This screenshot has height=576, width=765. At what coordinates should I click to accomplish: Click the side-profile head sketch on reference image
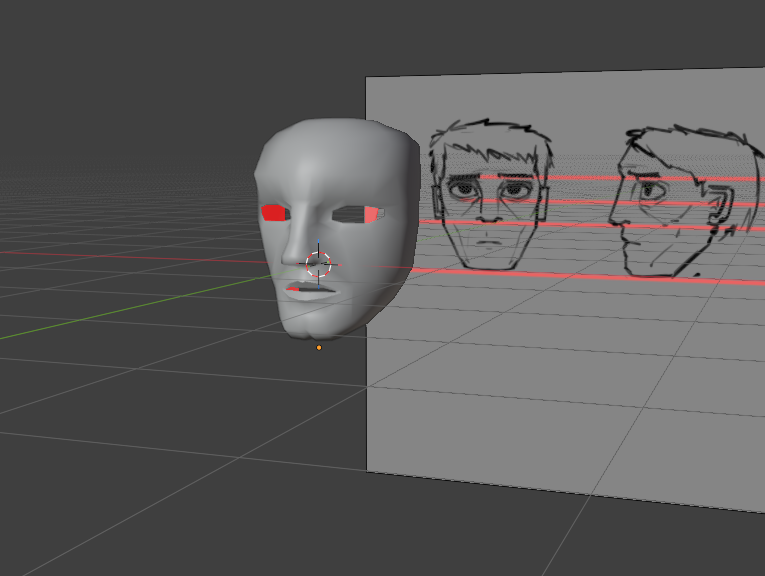pos(688,201)
